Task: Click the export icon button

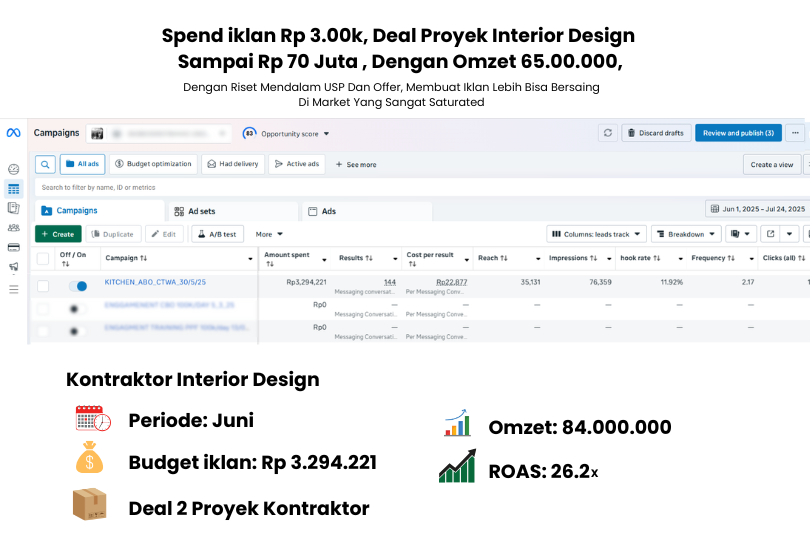Action: click(x=770, y=234)
